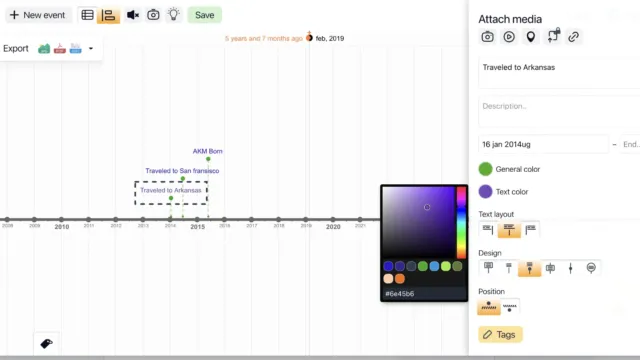640x360 pixels.
Task: Switch to table list view
Action: coord(87,15)
